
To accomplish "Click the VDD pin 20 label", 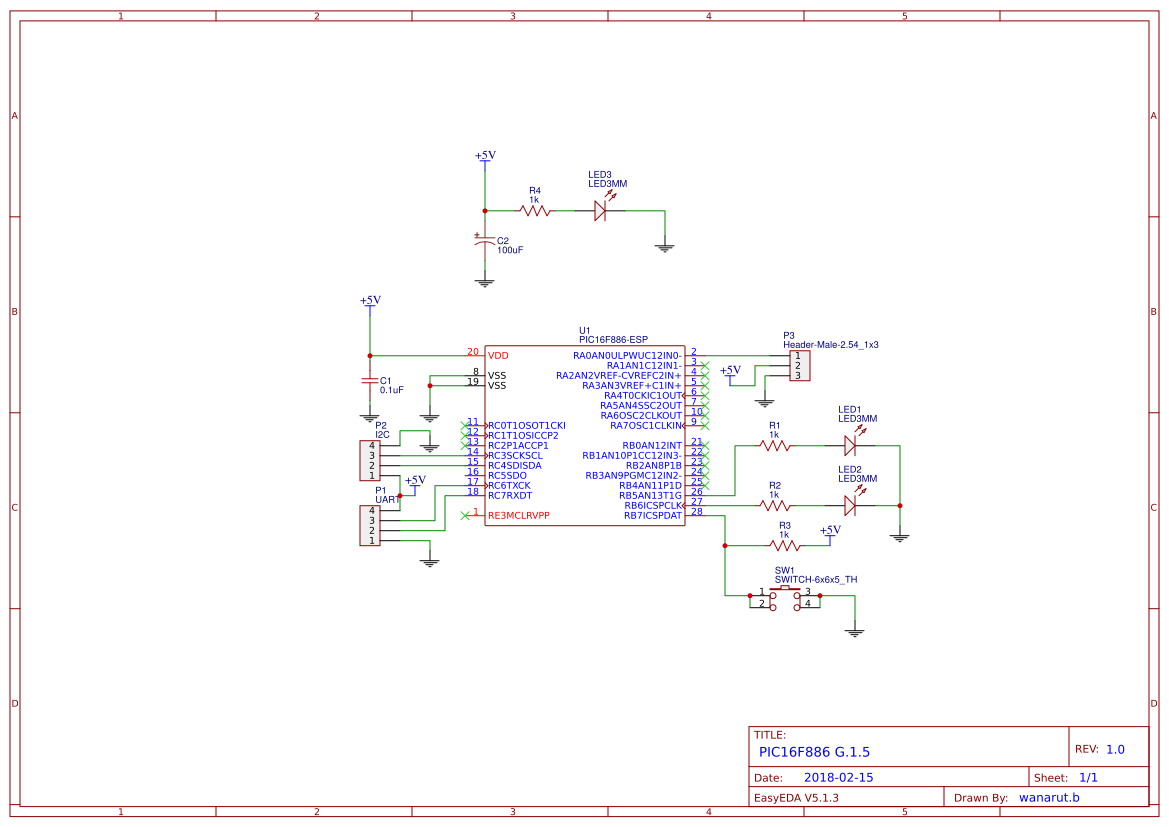I will coord(498,356).
